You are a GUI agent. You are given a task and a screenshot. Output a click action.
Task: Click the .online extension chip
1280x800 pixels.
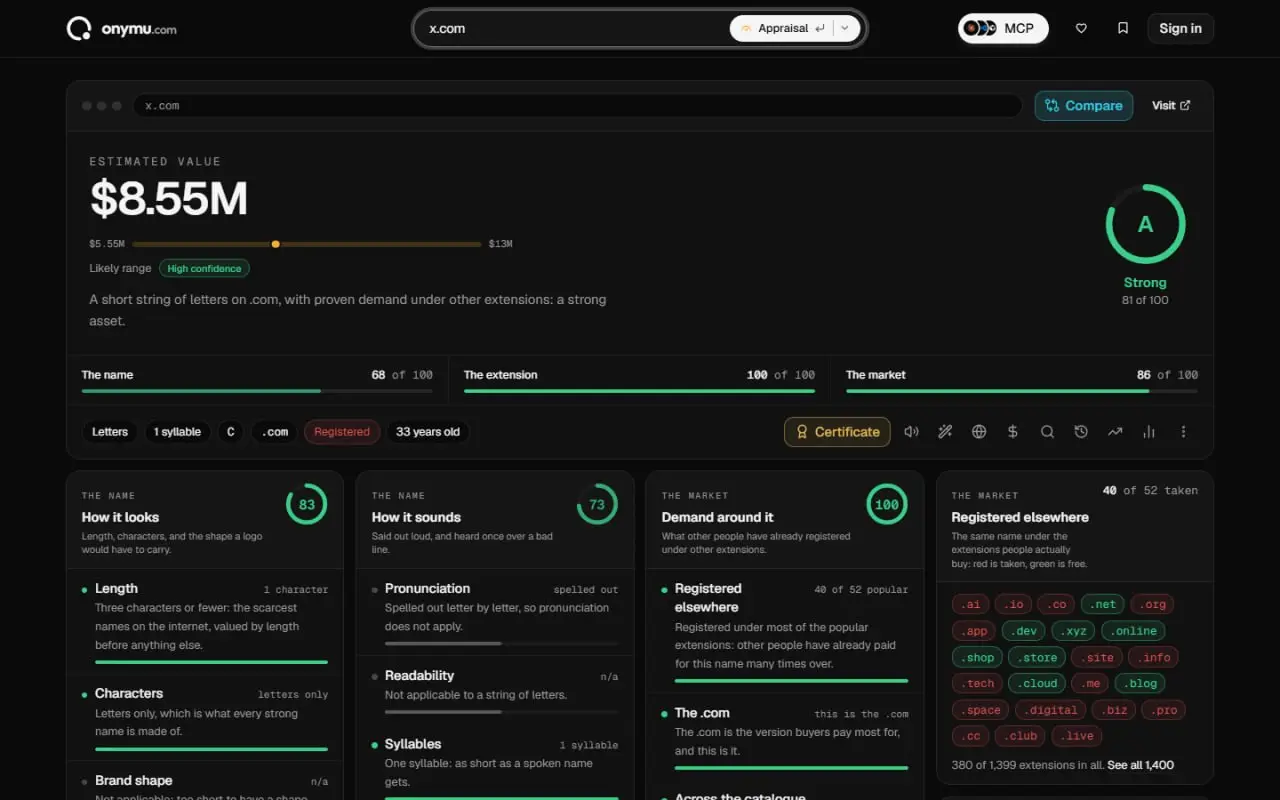(1134, 631)
